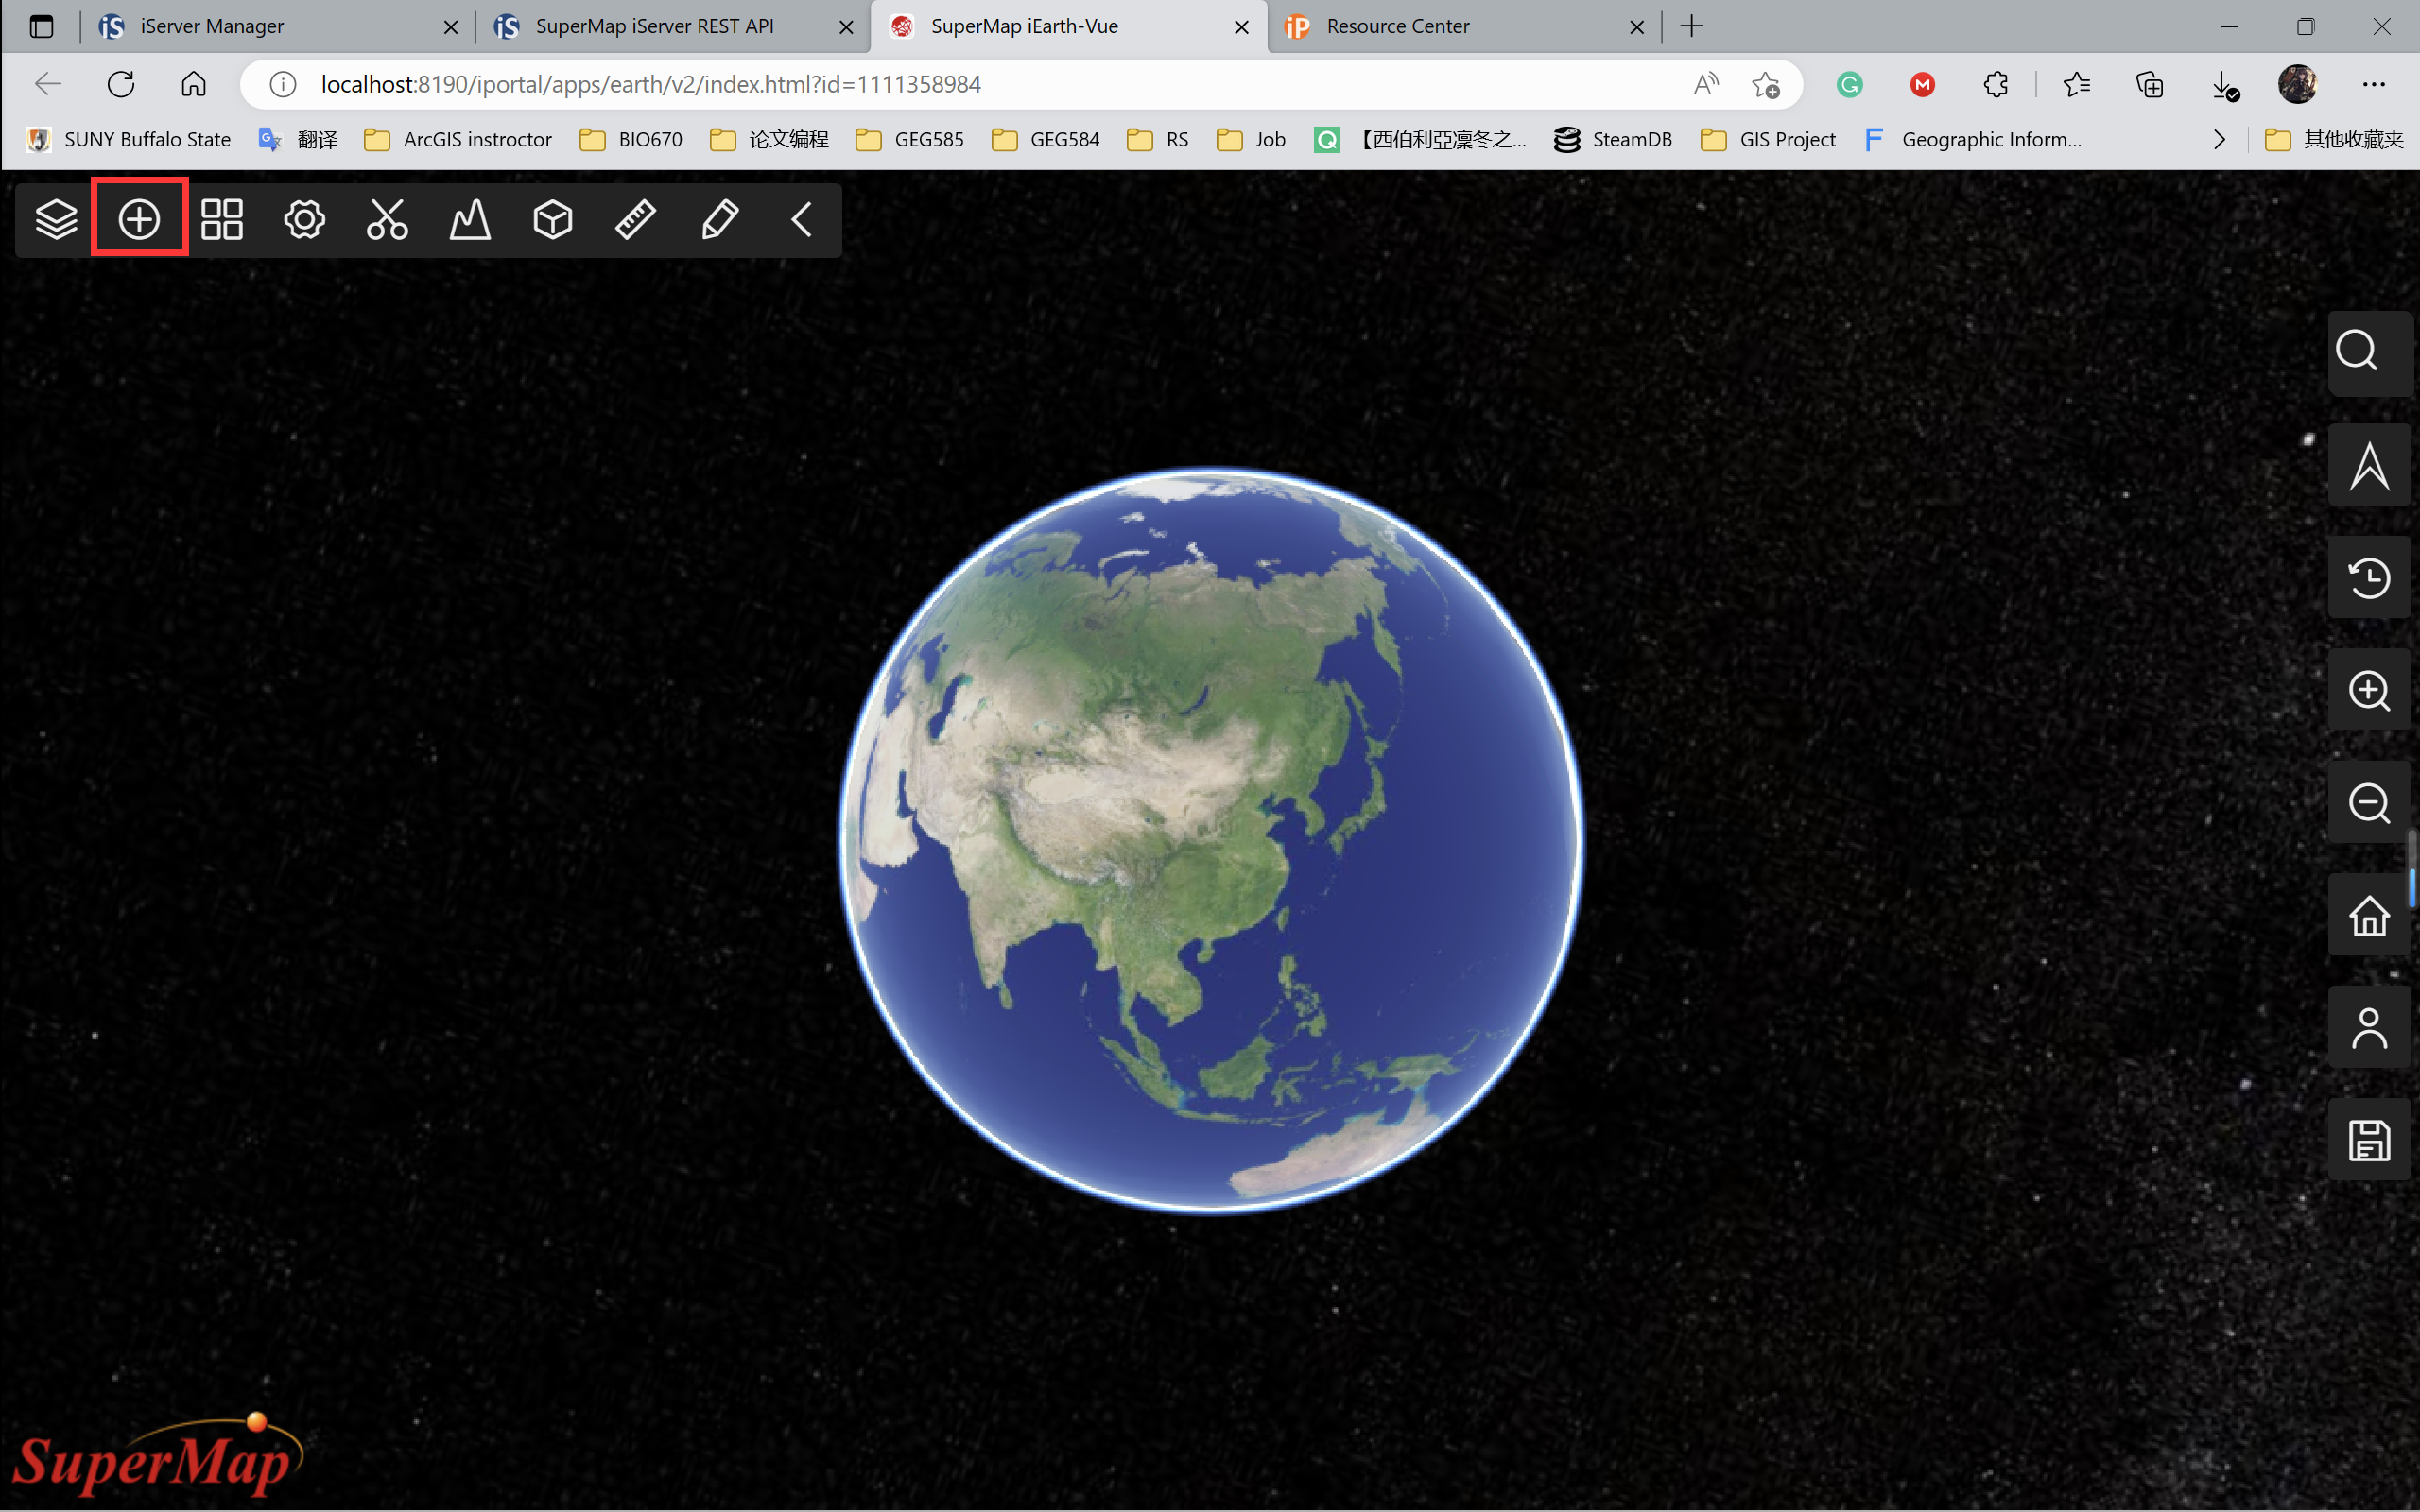Open the search panel on the right

(2367, 352)
